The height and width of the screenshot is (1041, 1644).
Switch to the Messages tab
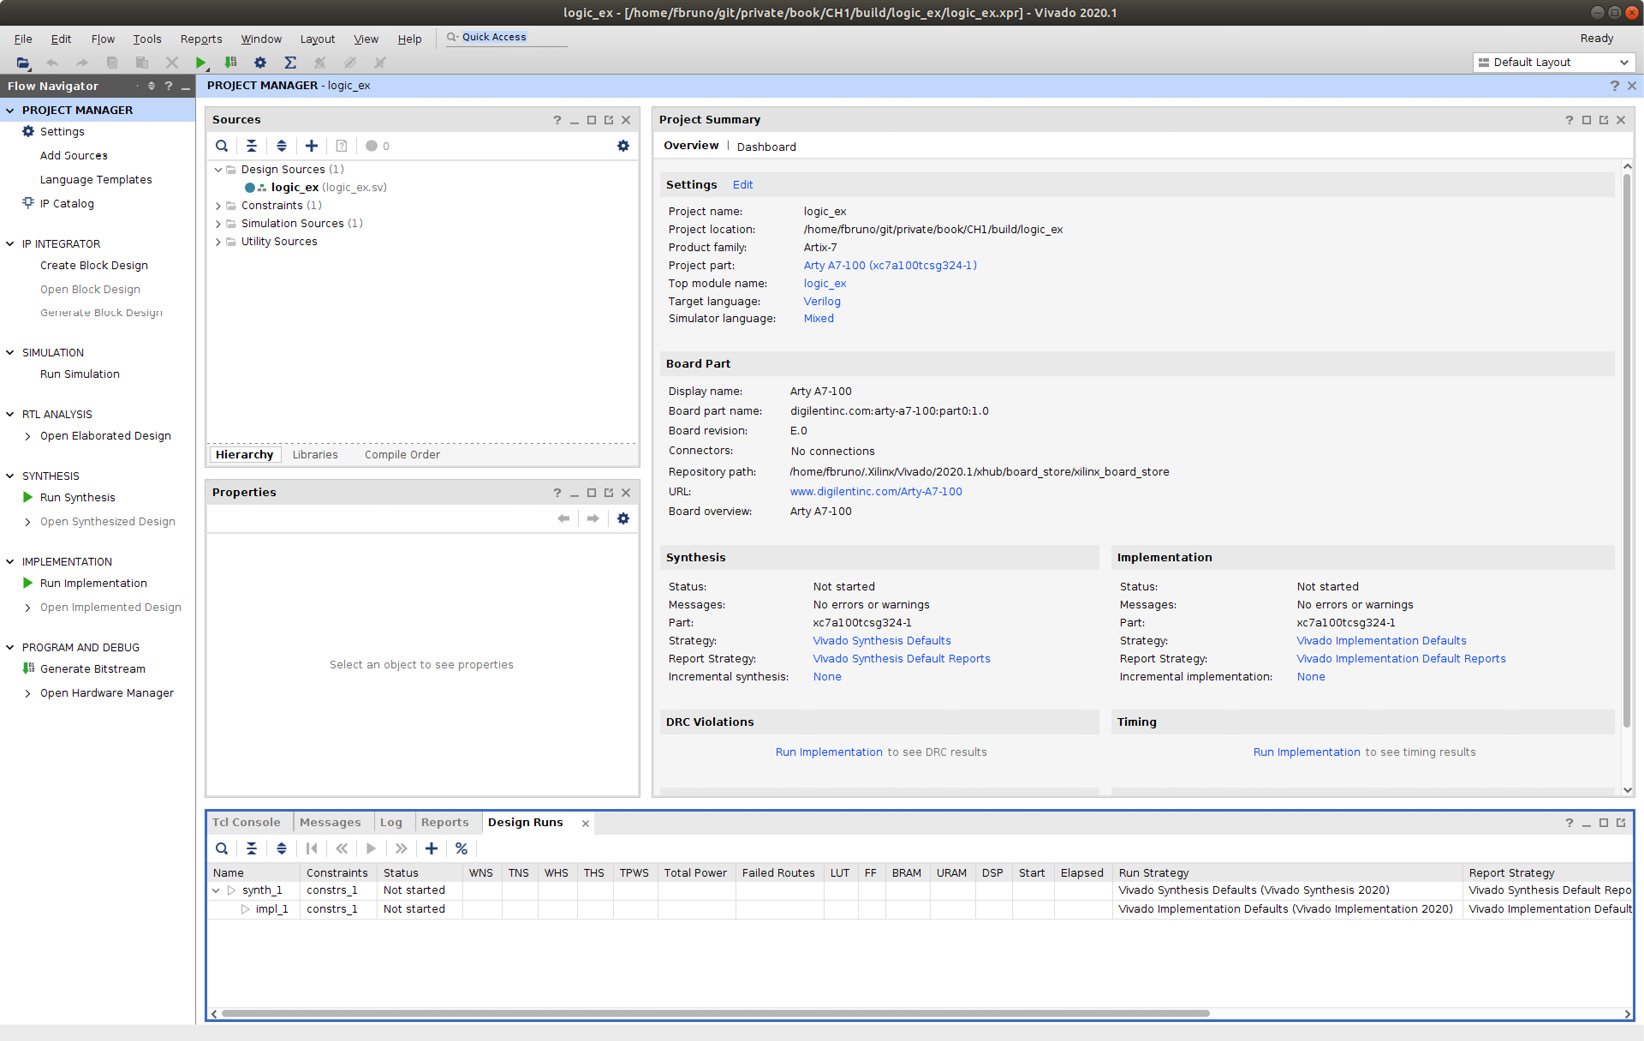point(330,822)
